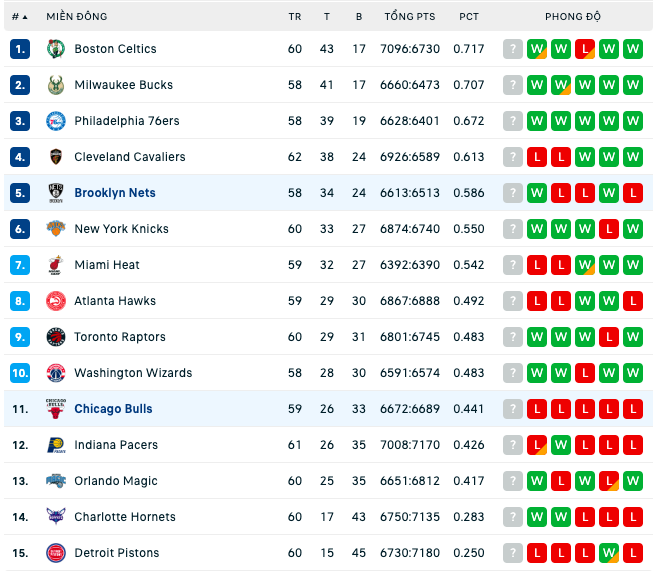Select the Brooklyn Nets logo icon
This screenshot has height=577, width=657.
click(56, 193)
